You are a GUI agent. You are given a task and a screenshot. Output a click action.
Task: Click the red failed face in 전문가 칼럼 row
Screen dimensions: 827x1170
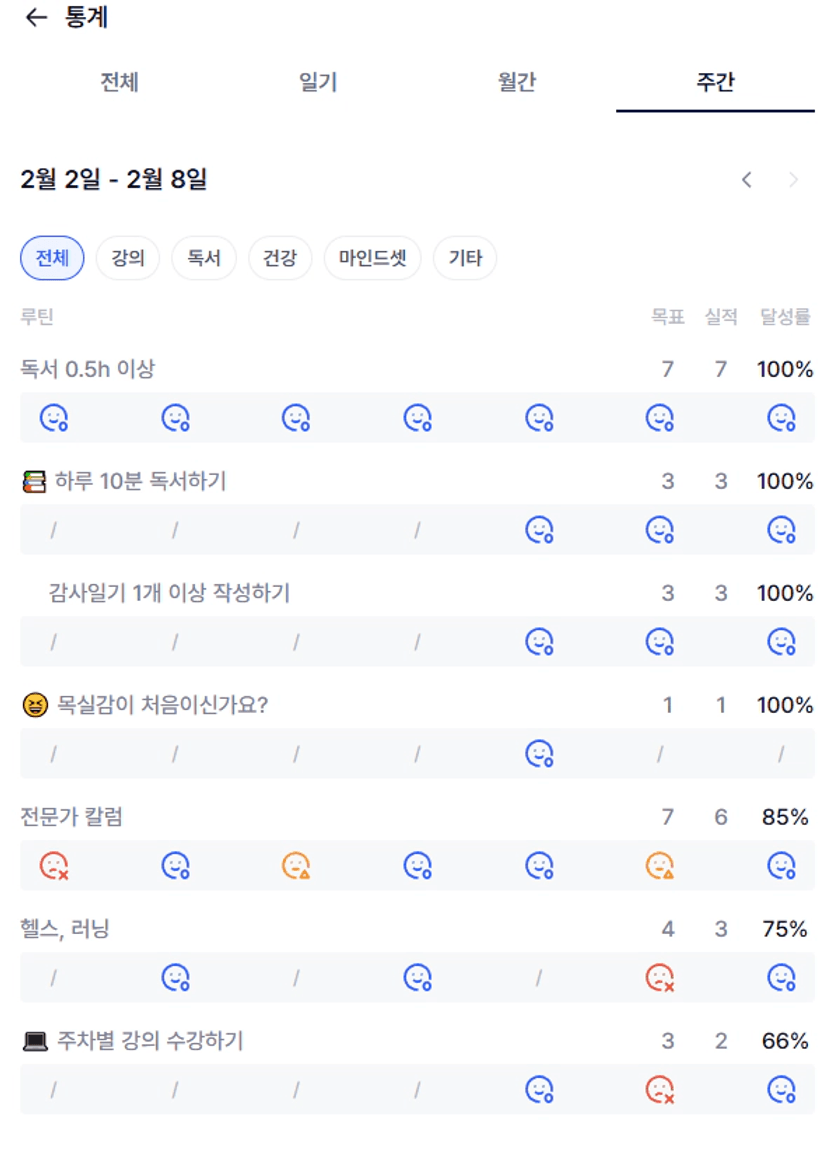53,865
